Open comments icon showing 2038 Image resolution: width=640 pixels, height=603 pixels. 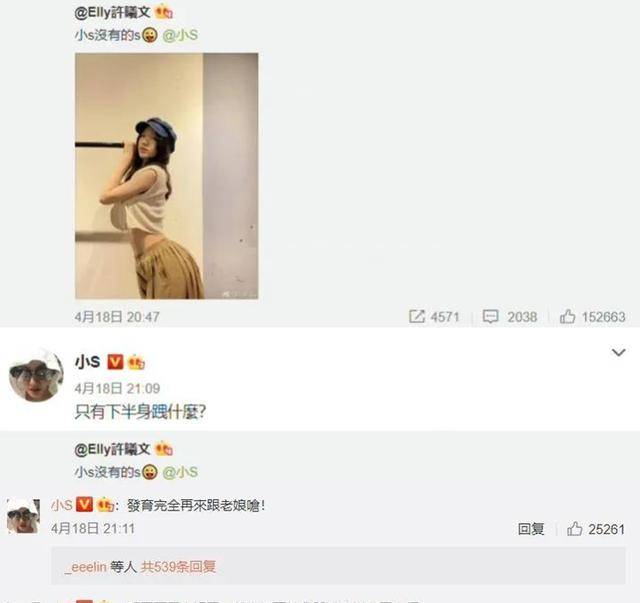point(490,316)
